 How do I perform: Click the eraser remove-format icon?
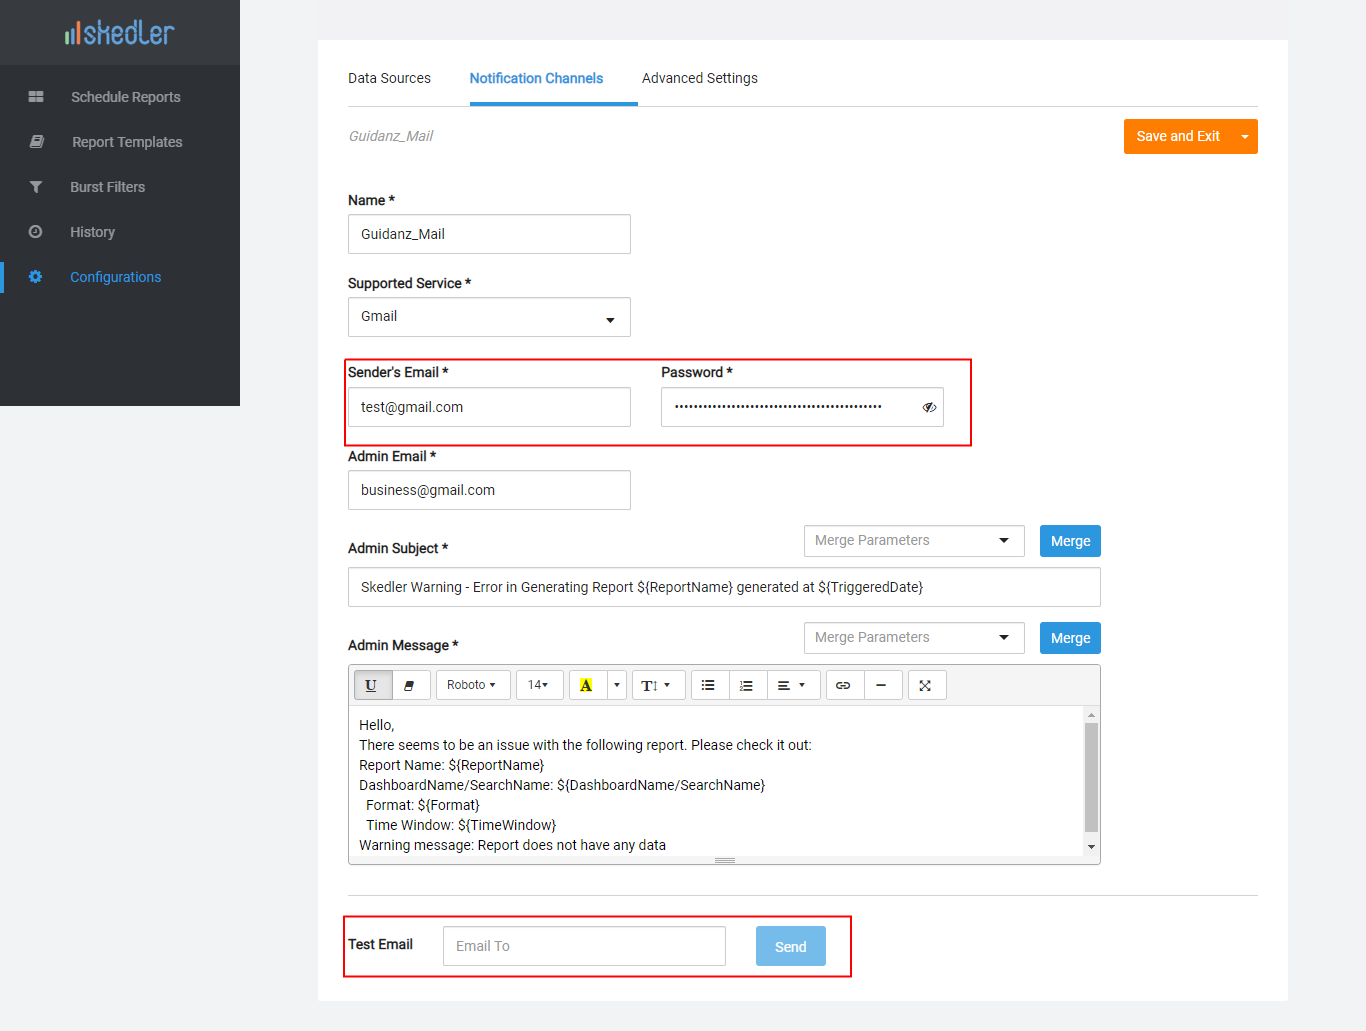click(x=410, y=685)
